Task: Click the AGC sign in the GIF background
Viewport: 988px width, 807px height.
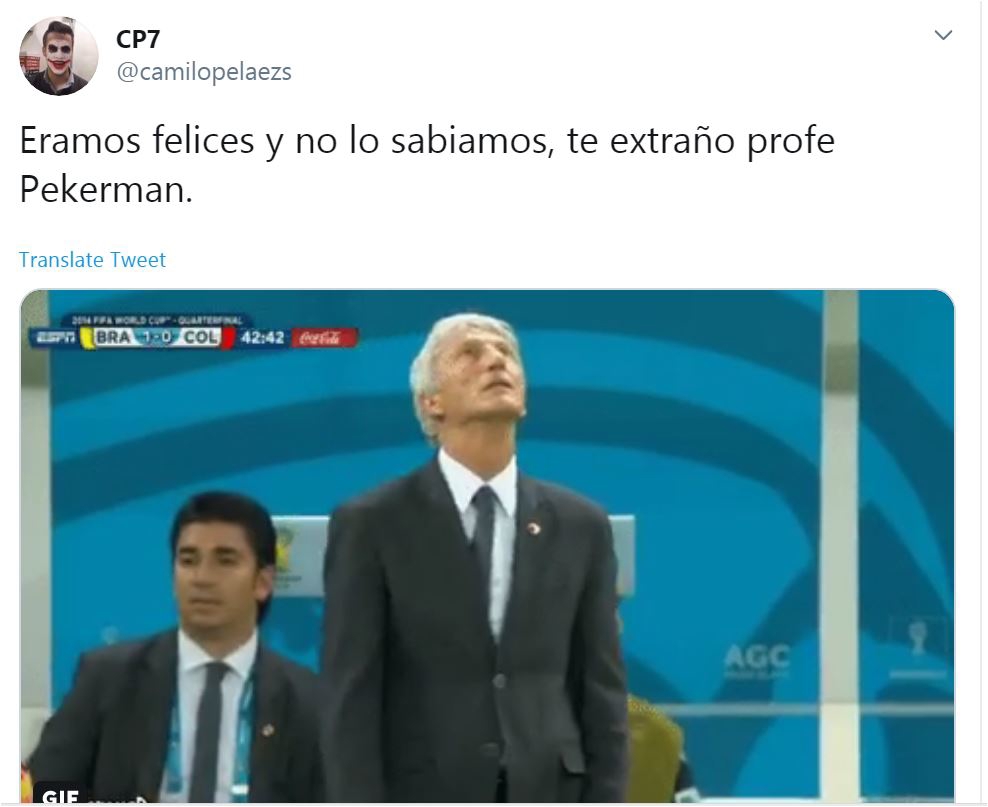Action: coord(756,658)
